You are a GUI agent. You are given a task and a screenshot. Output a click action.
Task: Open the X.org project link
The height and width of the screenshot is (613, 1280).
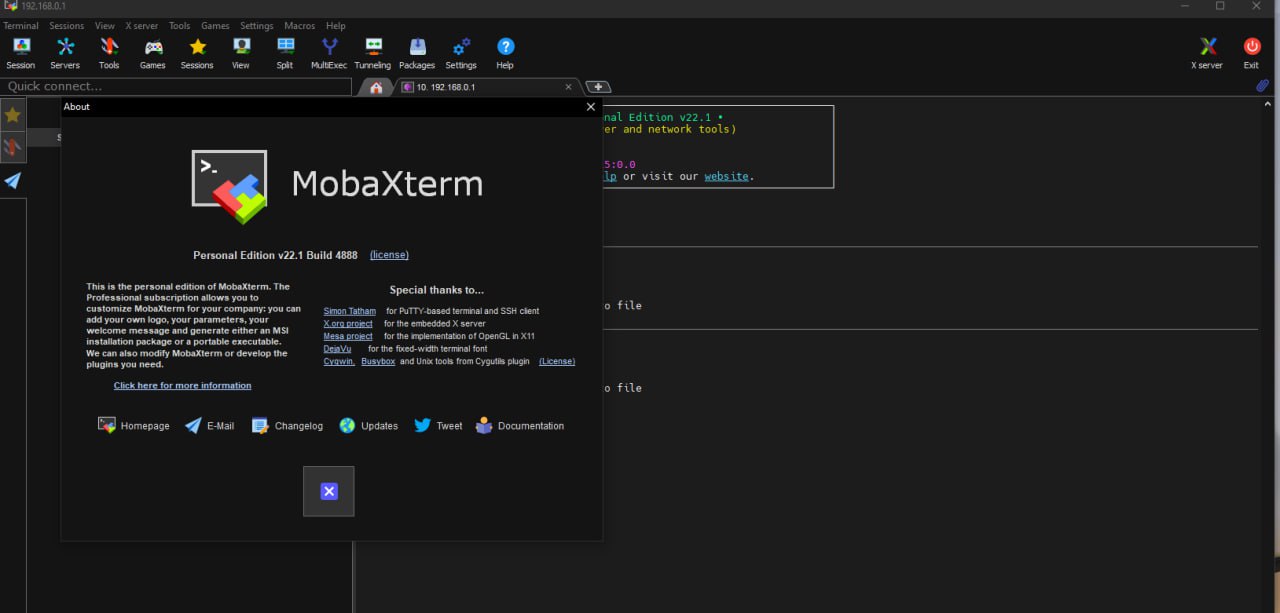click(348, 324)
